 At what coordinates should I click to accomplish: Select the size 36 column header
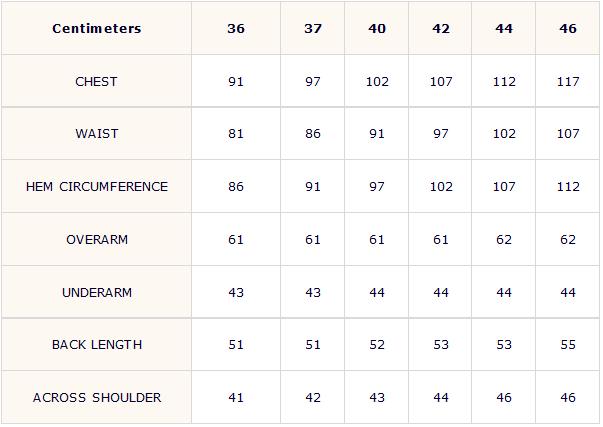coord(236,28)
